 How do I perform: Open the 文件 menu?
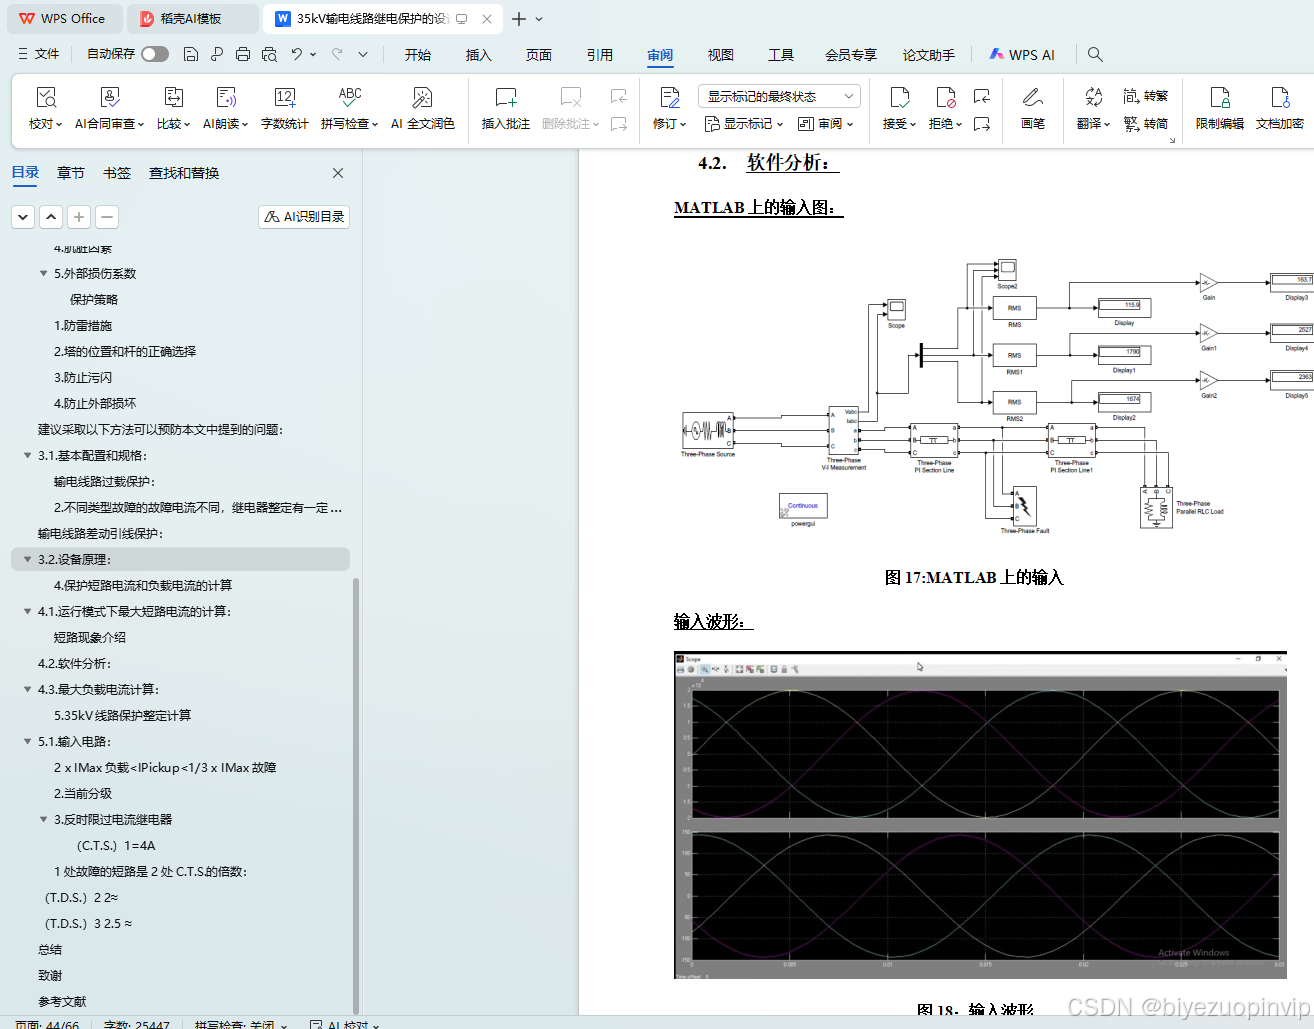pyautogui.click(x=39, y=54)
